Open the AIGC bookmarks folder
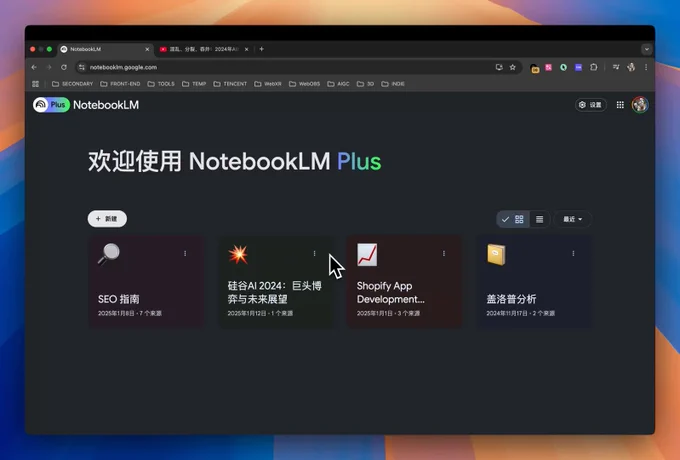This screenshot has width=680, height=460. 338,84
